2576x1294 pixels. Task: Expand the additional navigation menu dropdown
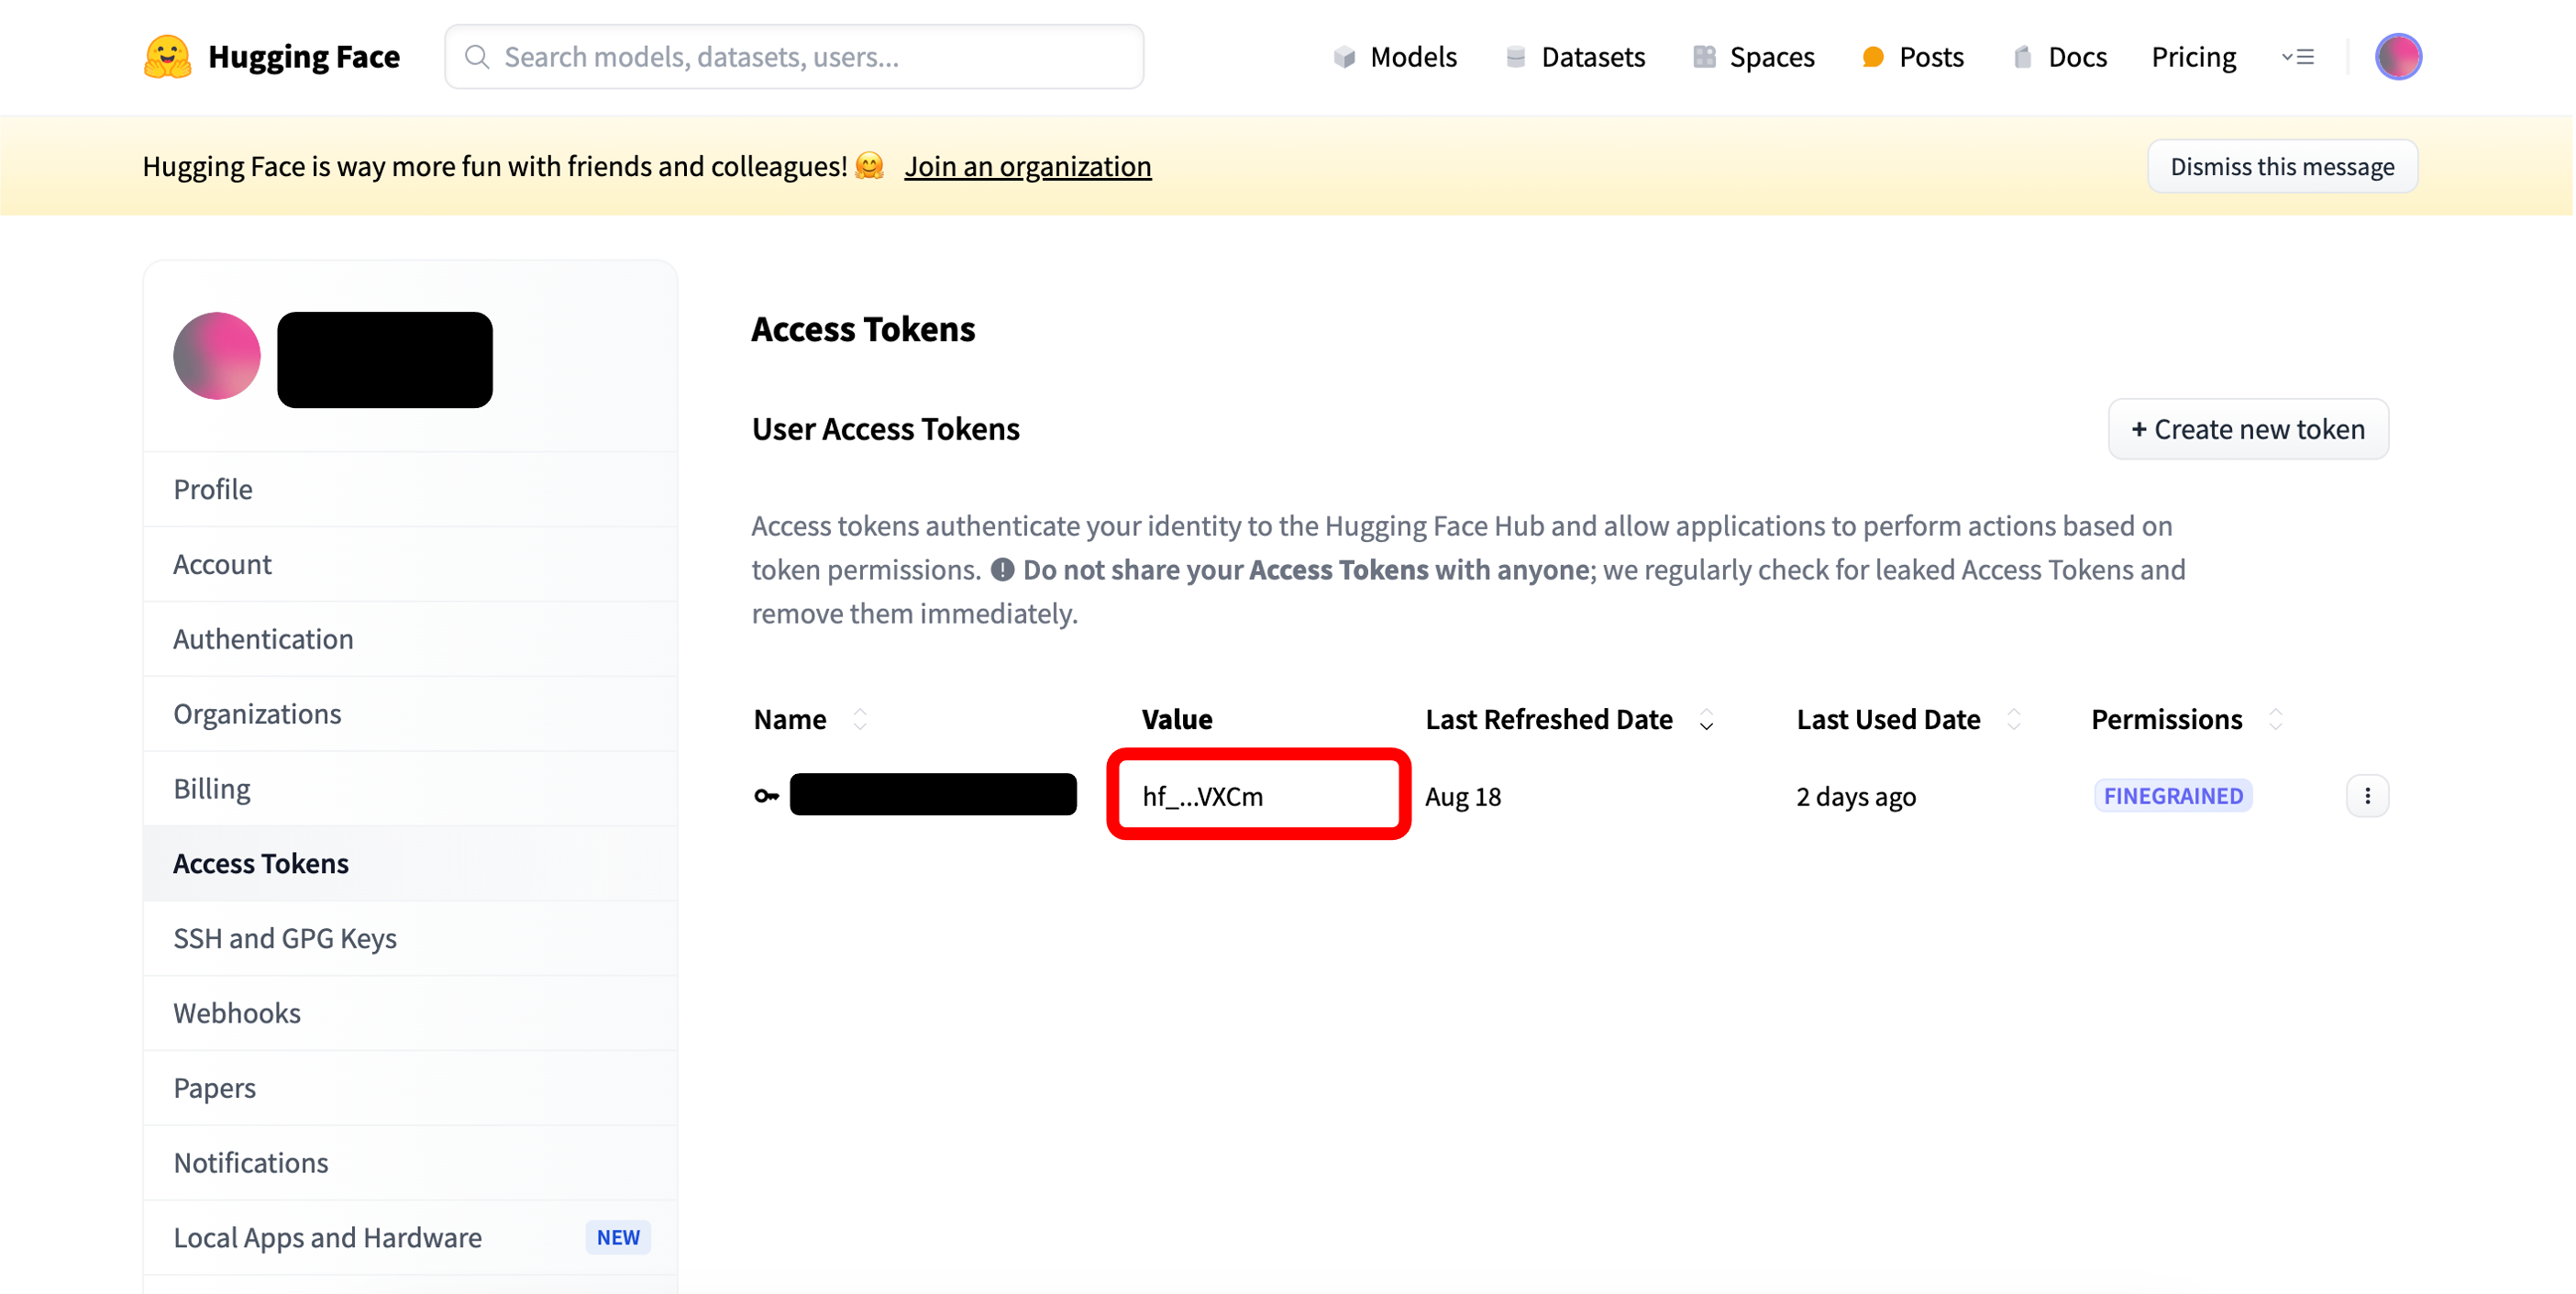coord(2298,57)
